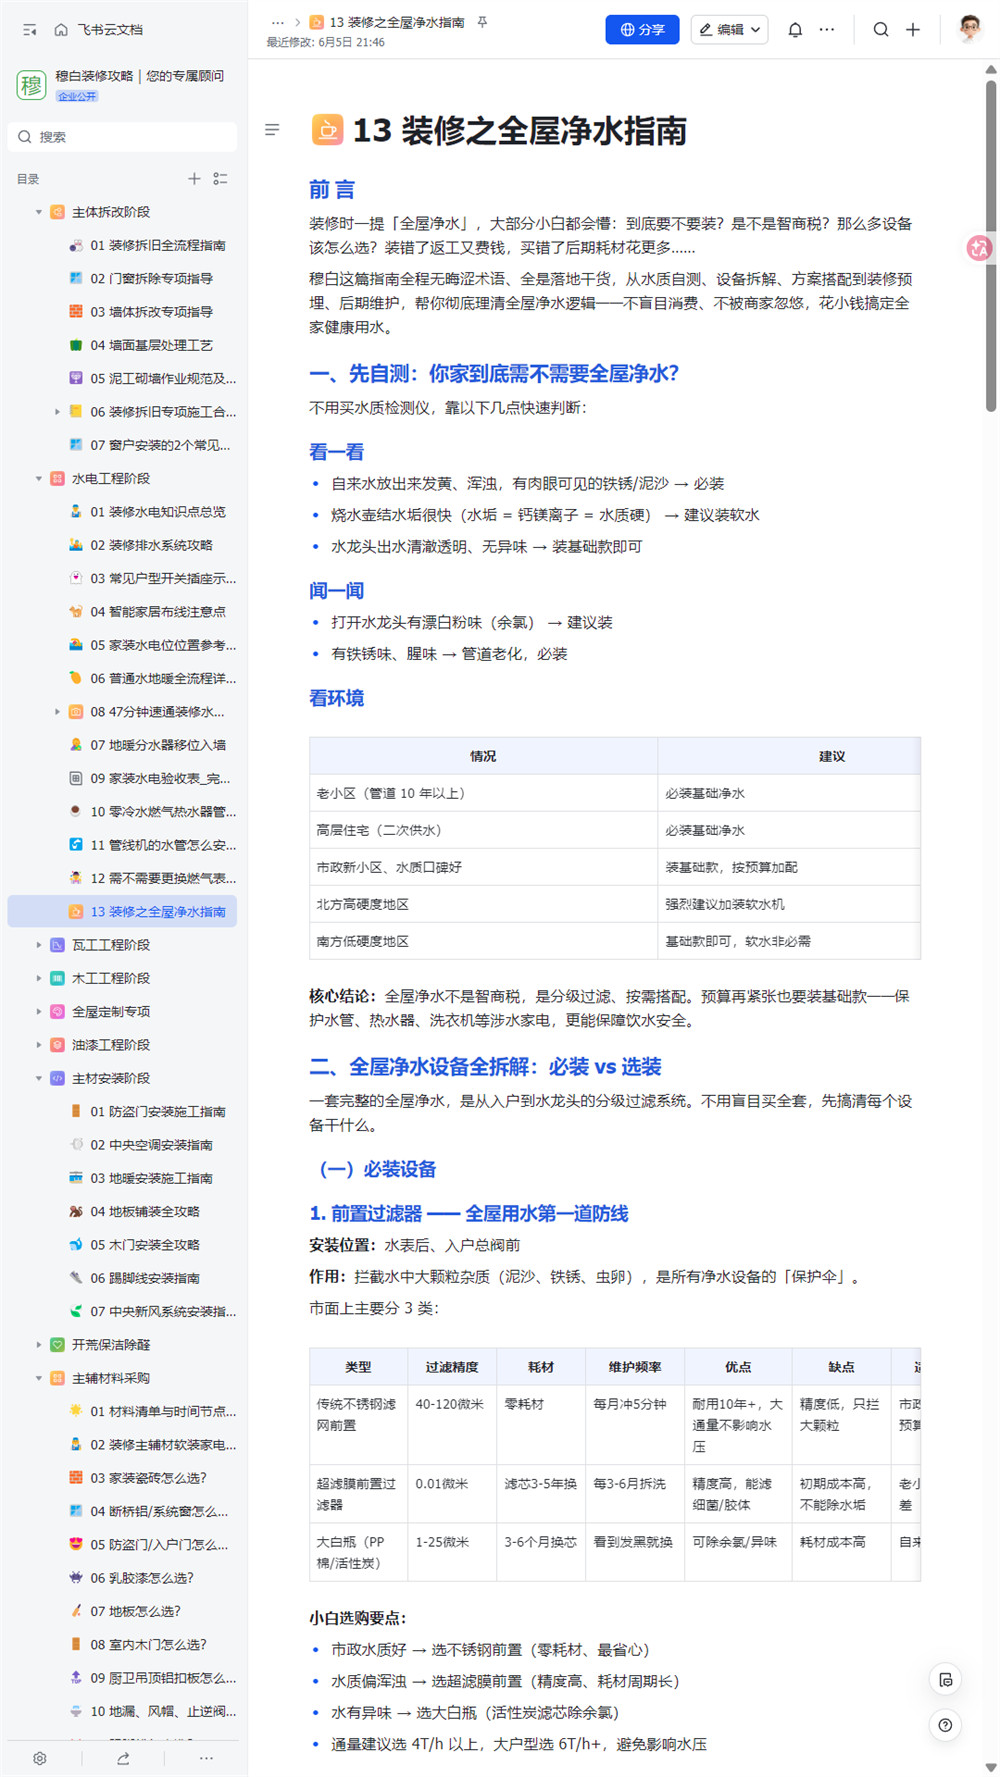Open the 穆白装修攻略 knowledge base logo
This screenshot has height=1777, width=1000.
point(31,85)
